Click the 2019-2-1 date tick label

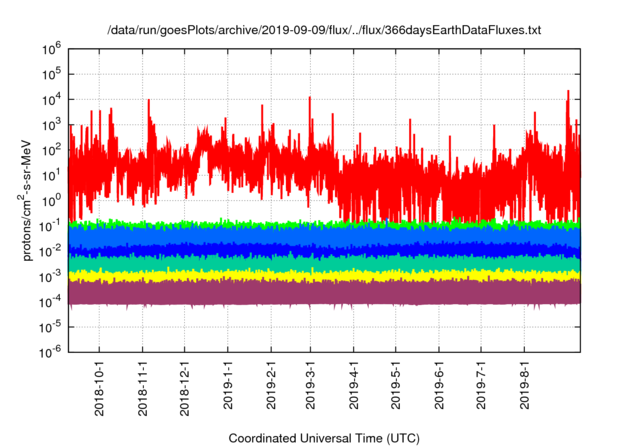click(x=271, y=384)
